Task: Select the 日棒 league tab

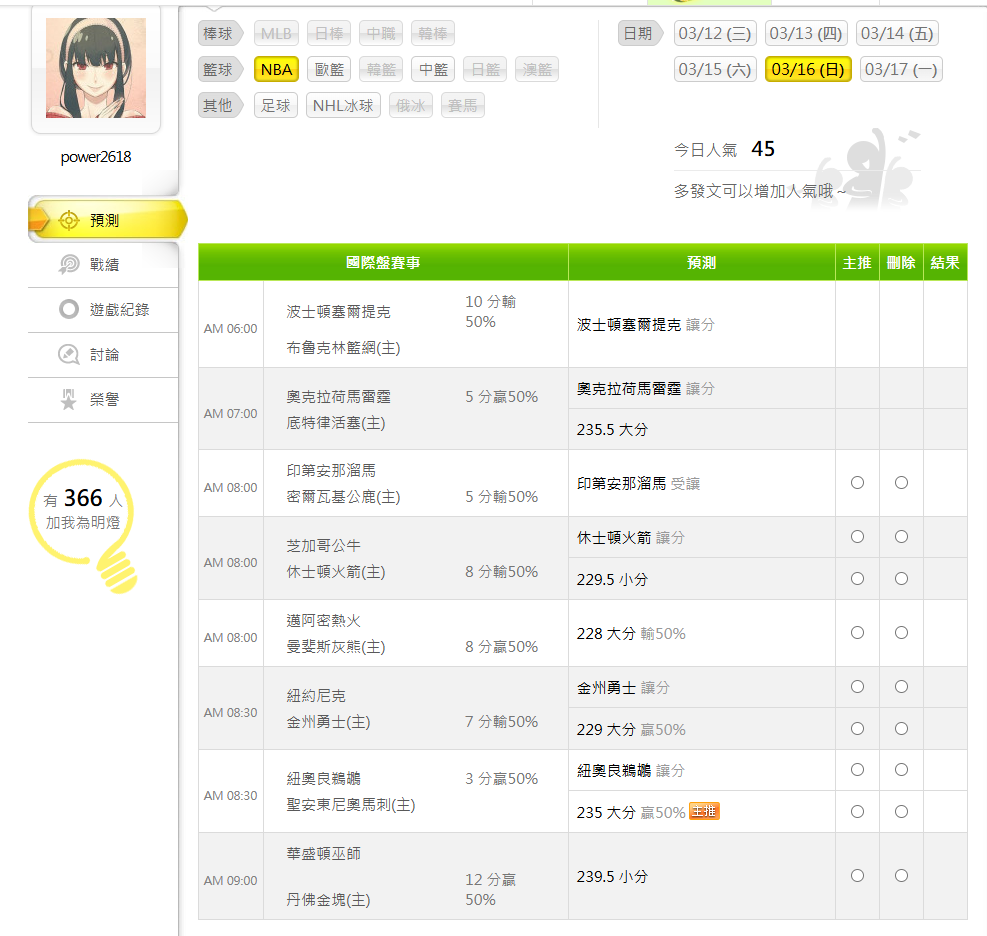Action: (x=329, y=33)
